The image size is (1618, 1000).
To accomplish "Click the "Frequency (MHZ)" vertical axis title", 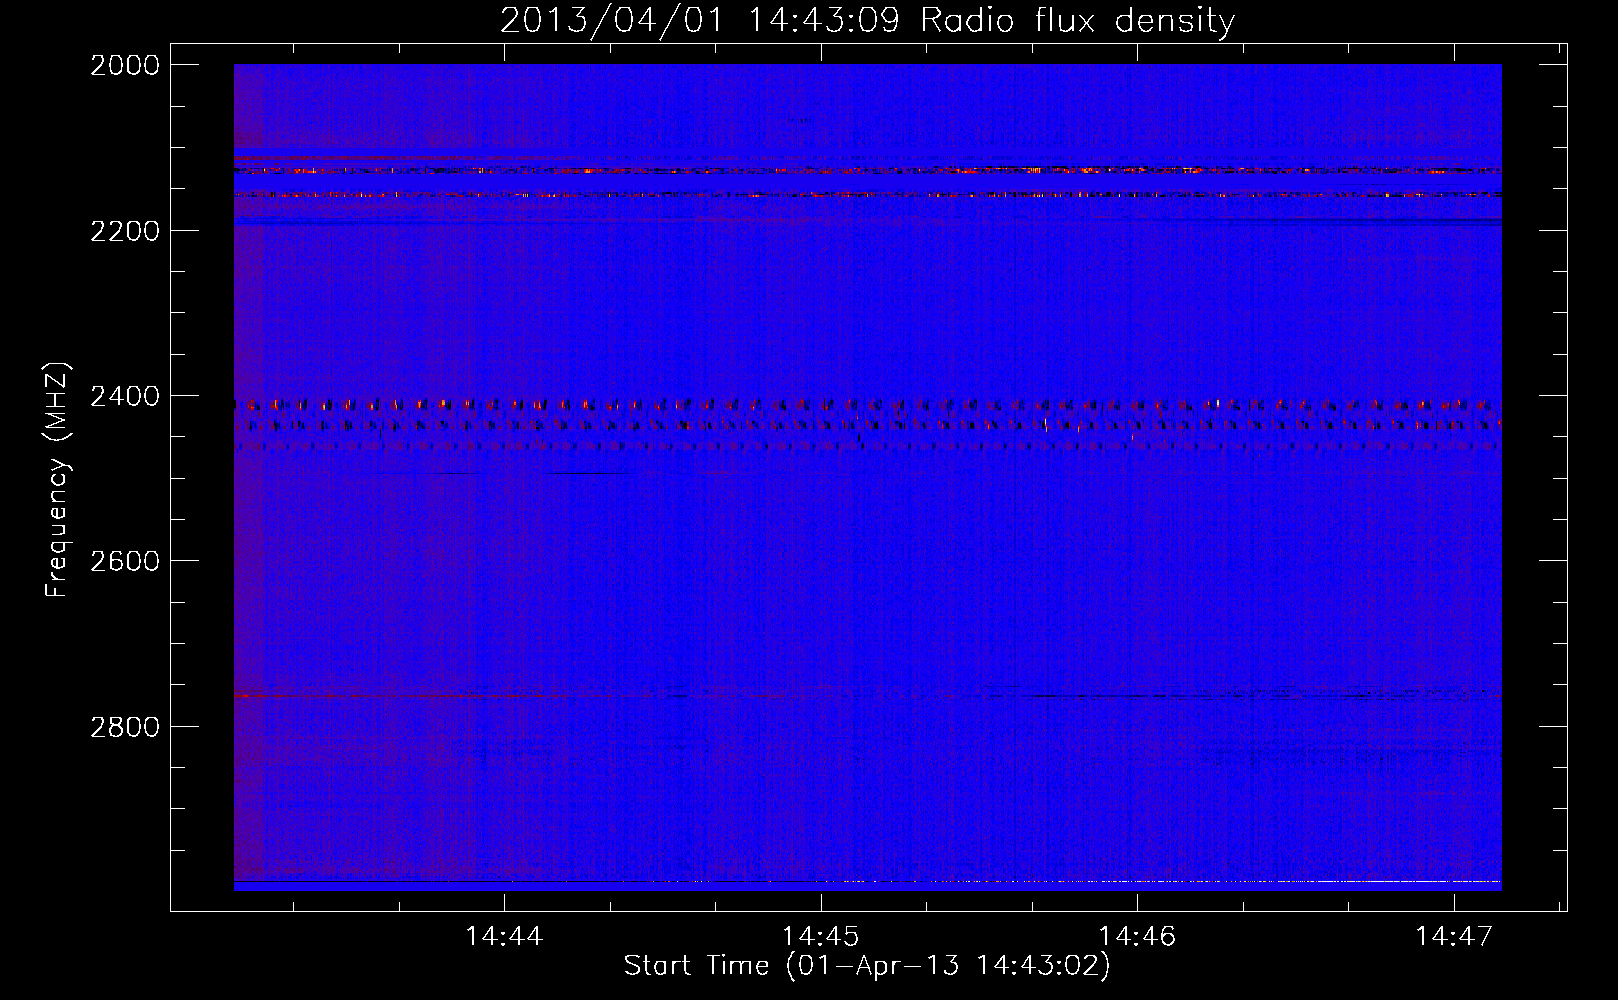I will point(57,480).
